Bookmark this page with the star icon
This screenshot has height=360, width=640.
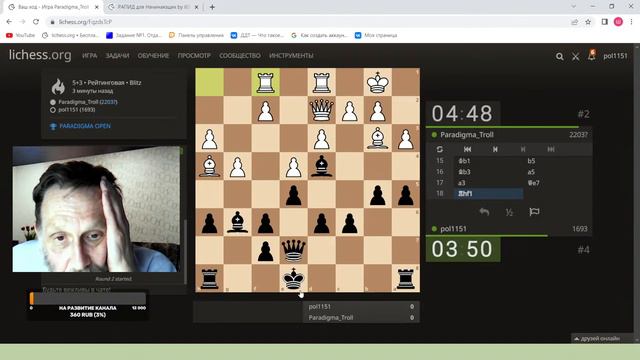[588, 22]
